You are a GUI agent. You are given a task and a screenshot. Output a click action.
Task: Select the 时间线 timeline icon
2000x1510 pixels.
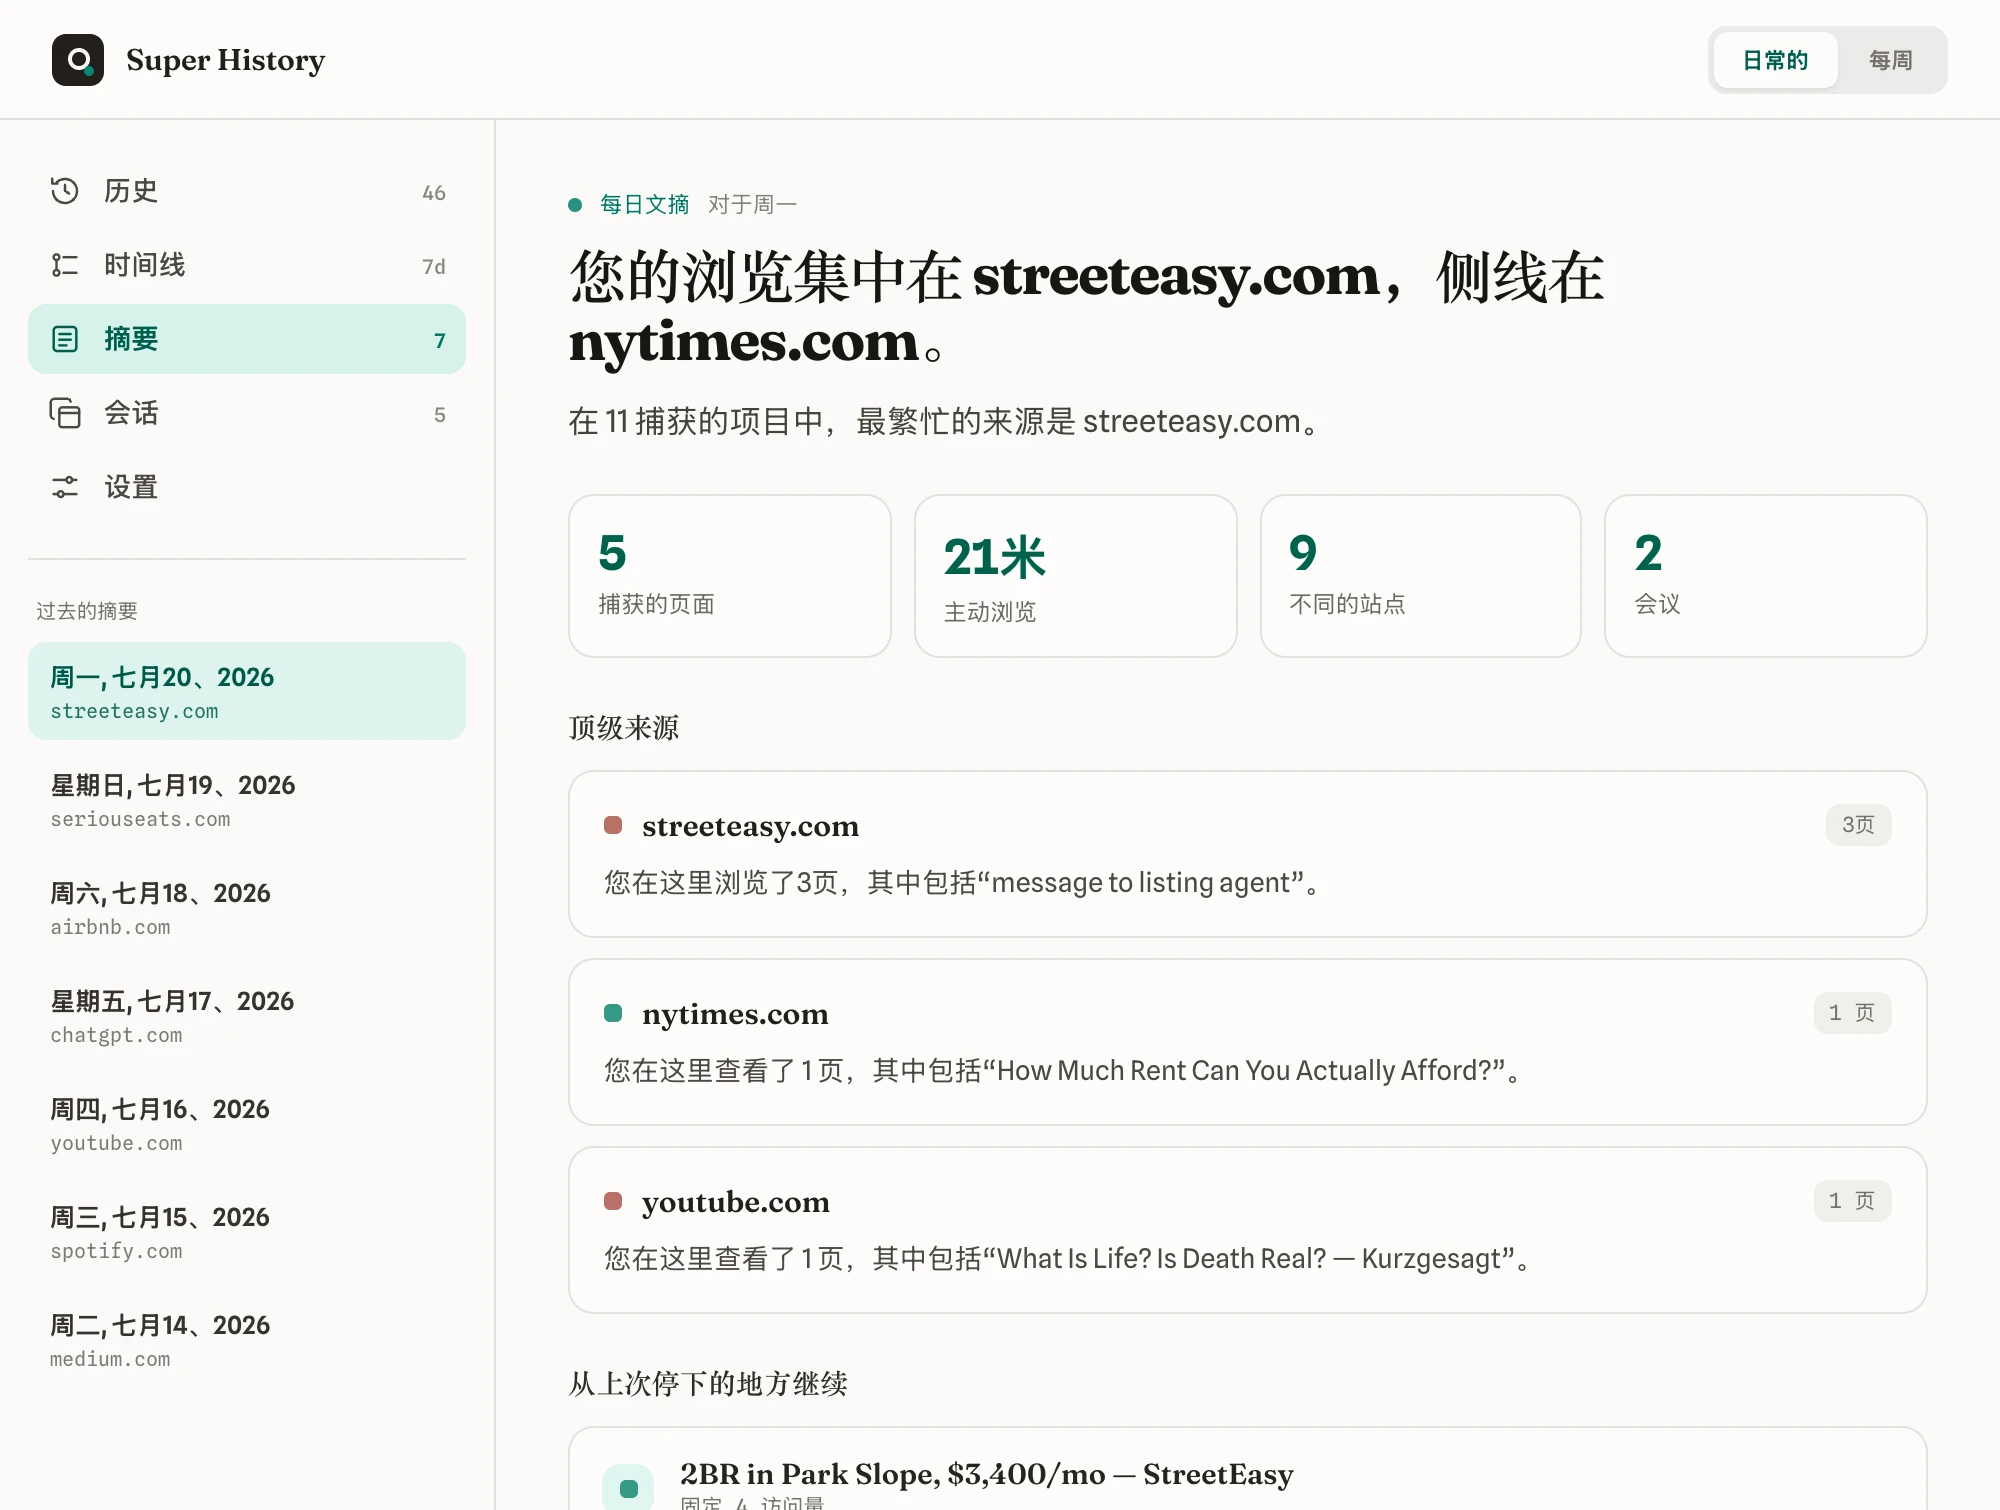[x=65, y=265]
